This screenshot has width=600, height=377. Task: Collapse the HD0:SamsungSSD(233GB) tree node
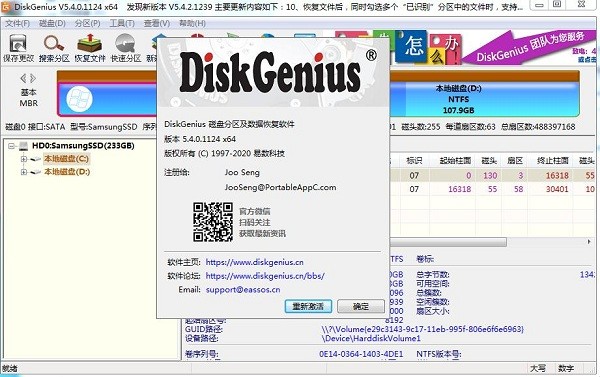pos(11,146)
